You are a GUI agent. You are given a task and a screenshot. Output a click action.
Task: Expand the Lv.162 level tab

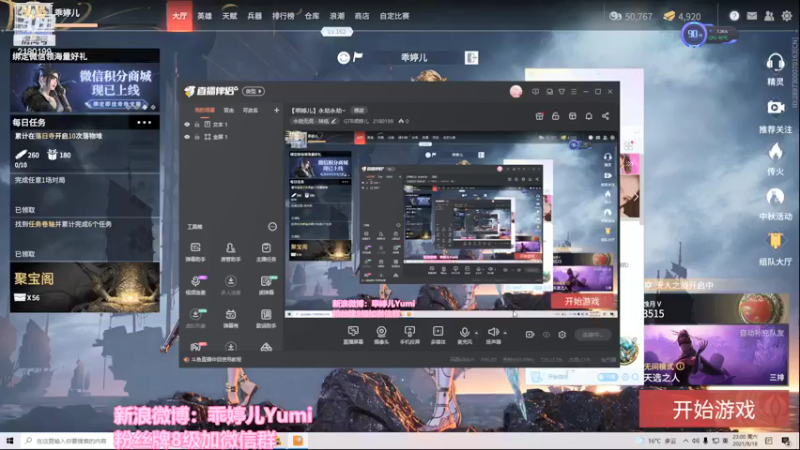point(337,32)
